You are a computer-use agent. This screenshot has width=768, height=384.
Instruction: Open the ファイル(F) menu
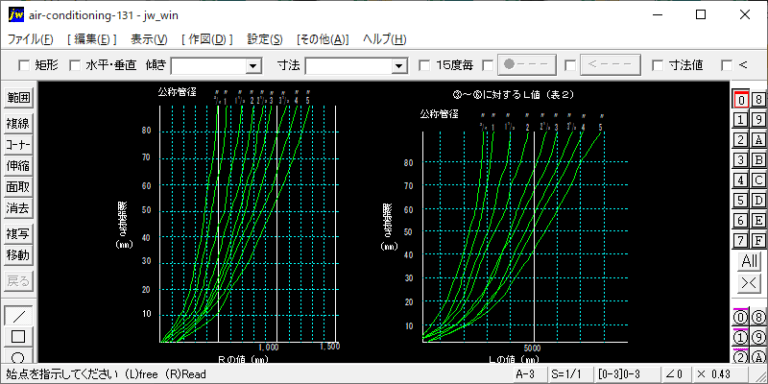[x=30, y=40]
